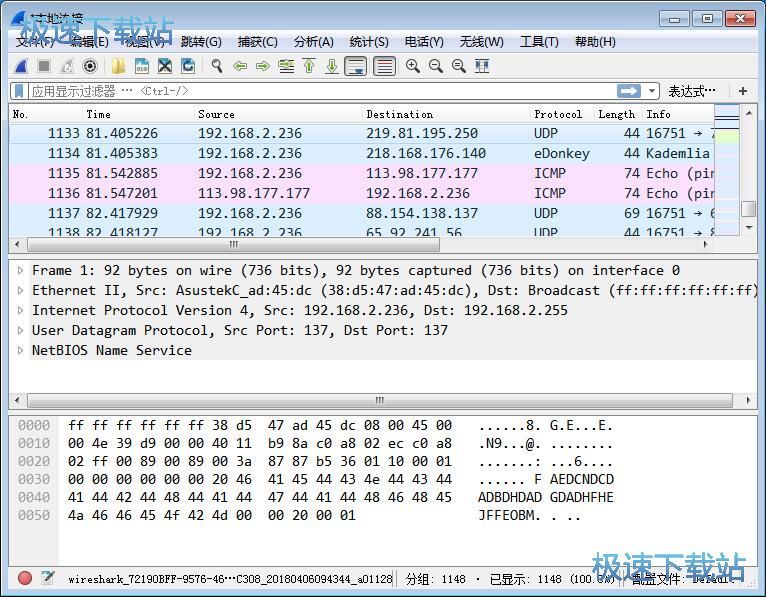Jump to the first packet (up arrow)

point(309,66)
